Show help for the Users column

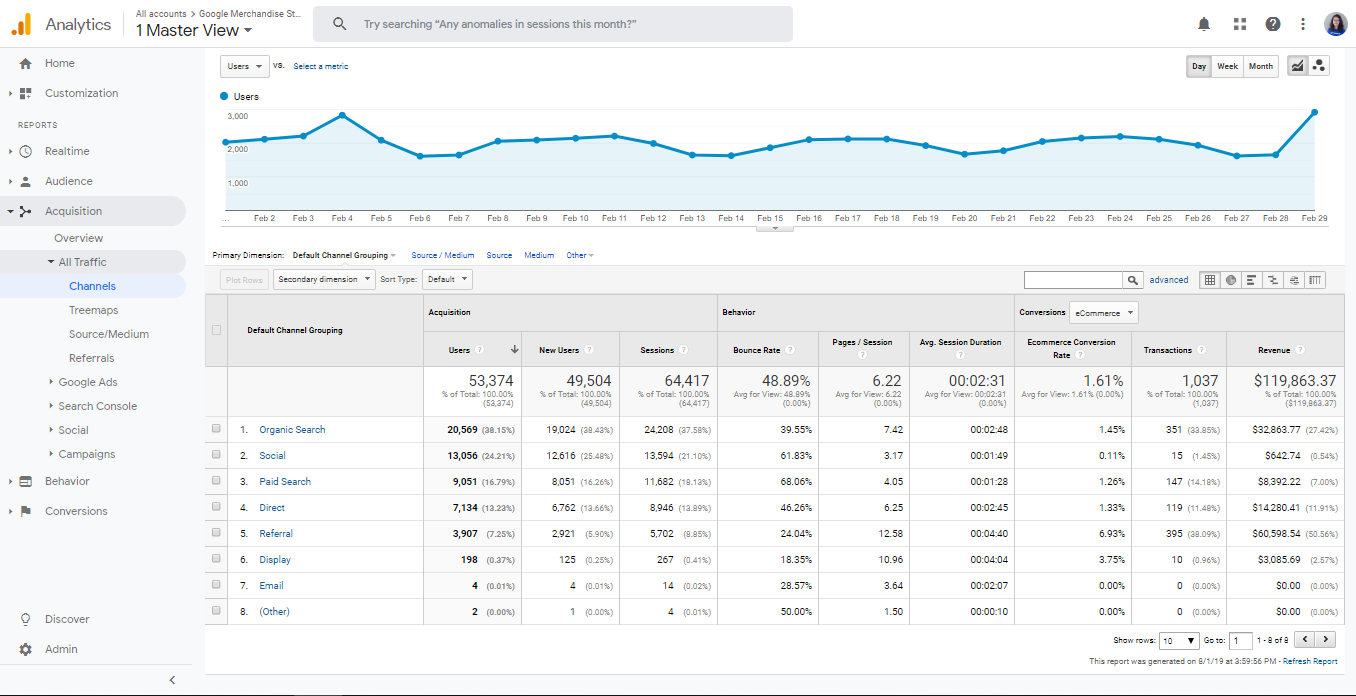(480, 350)
